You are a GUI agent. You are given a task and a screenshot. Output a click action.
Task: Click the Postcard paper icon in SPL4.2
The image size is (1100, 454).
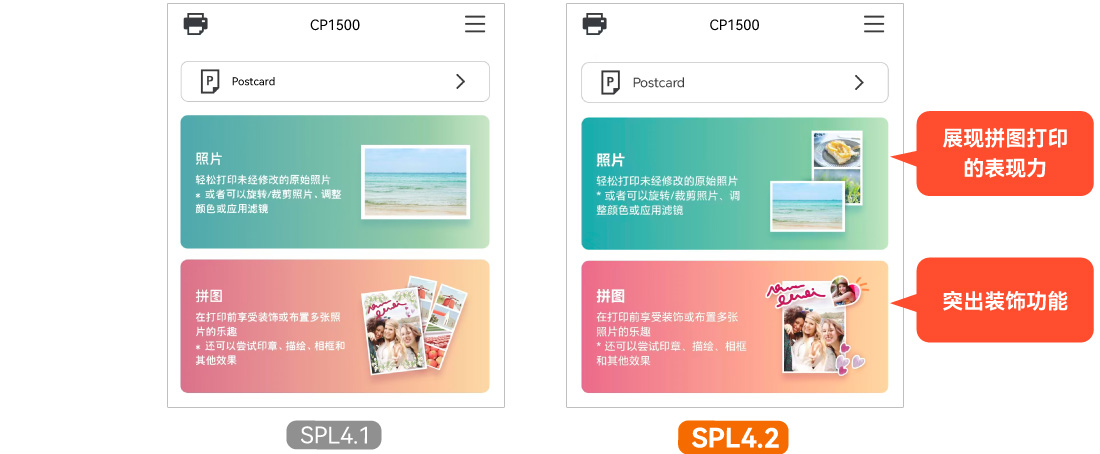(x=610, y=83)
